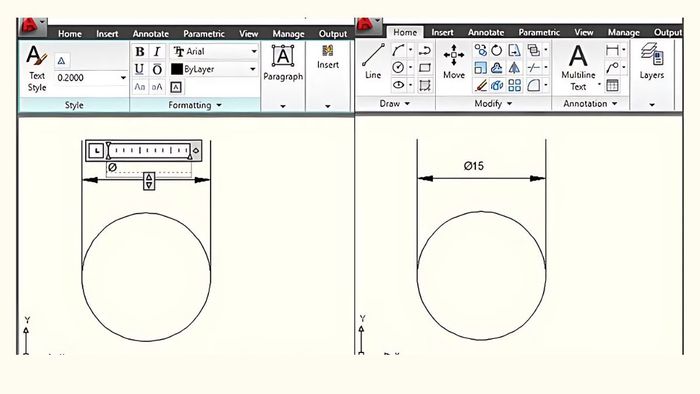Open the application menu in left window
Viewport: 700px width, 394px height.
tap(33, 26)
